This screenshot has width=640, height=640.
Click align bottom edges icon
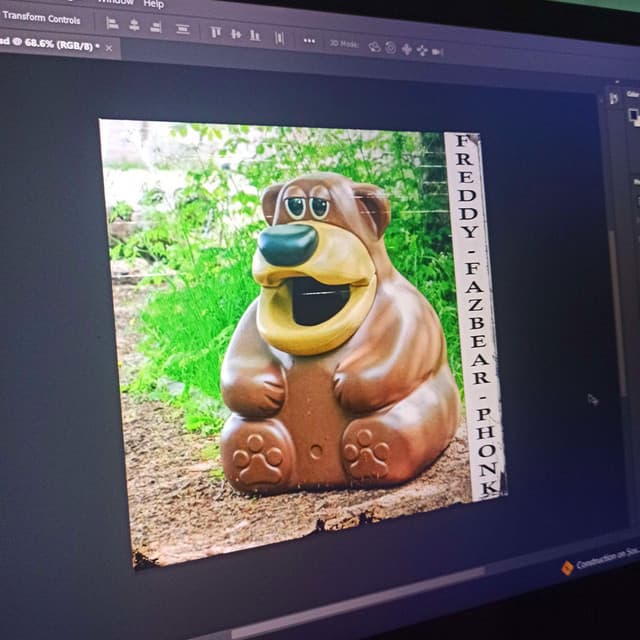click(255, 36)
